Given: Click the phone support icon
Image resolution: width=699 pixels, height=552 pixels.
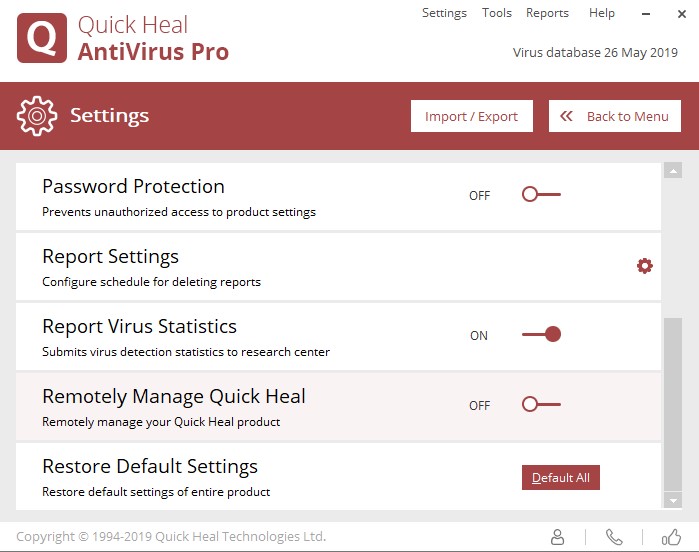Looking at the screenshot, I should coord(614,537).
